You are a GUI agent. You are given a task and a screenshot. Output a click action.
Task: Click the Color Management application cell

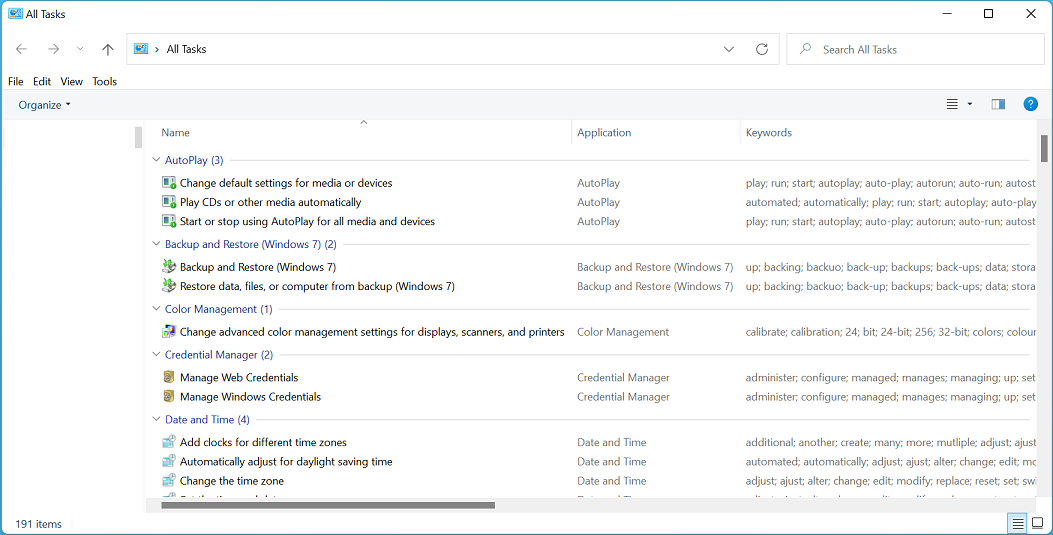pos(623,332)
